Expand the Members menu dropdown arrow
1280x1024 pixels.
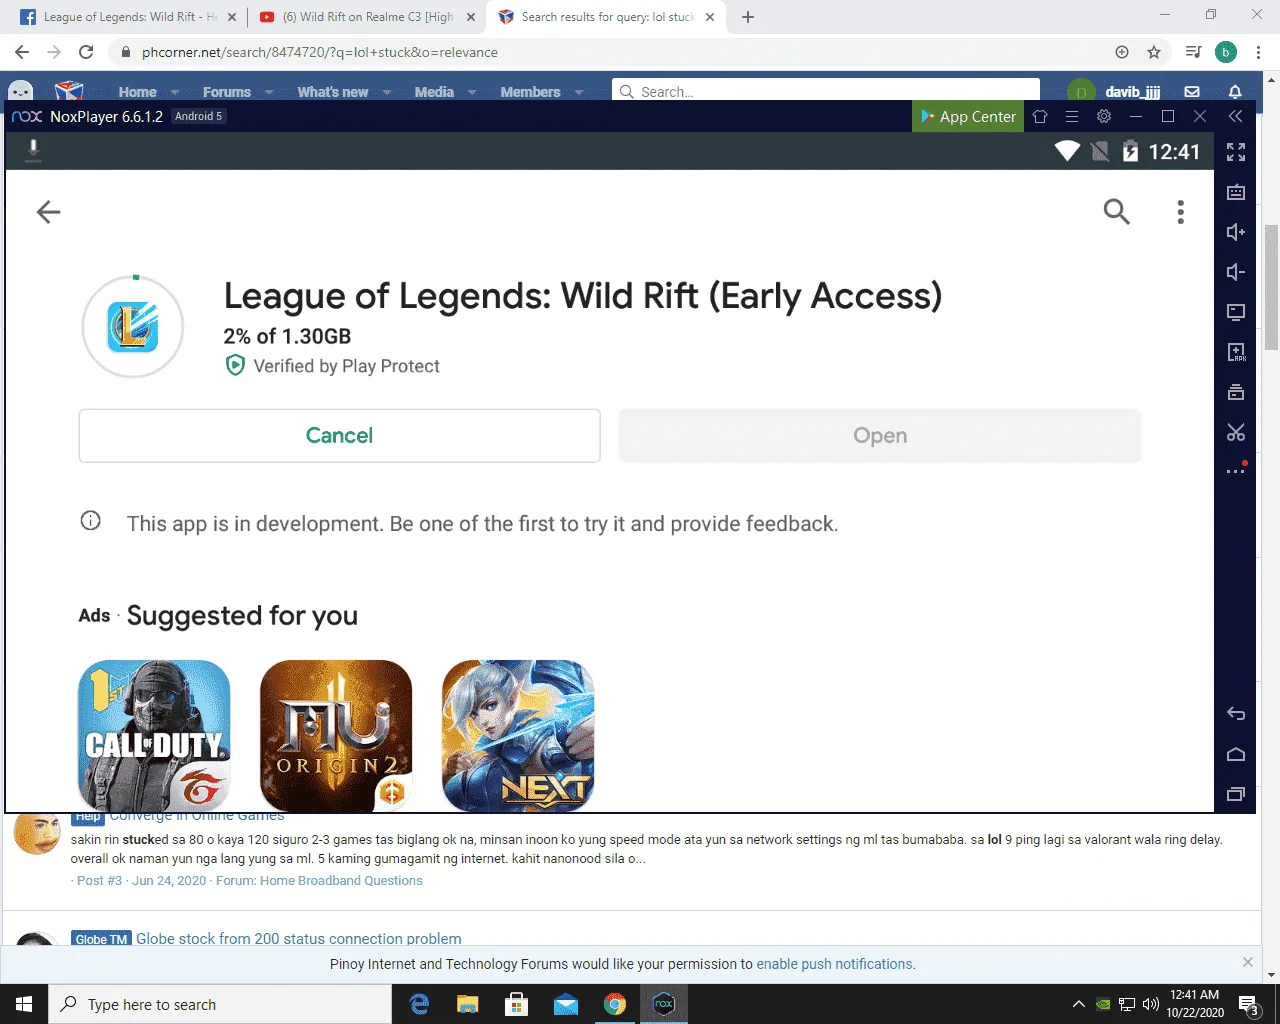[x=579, y=92]
